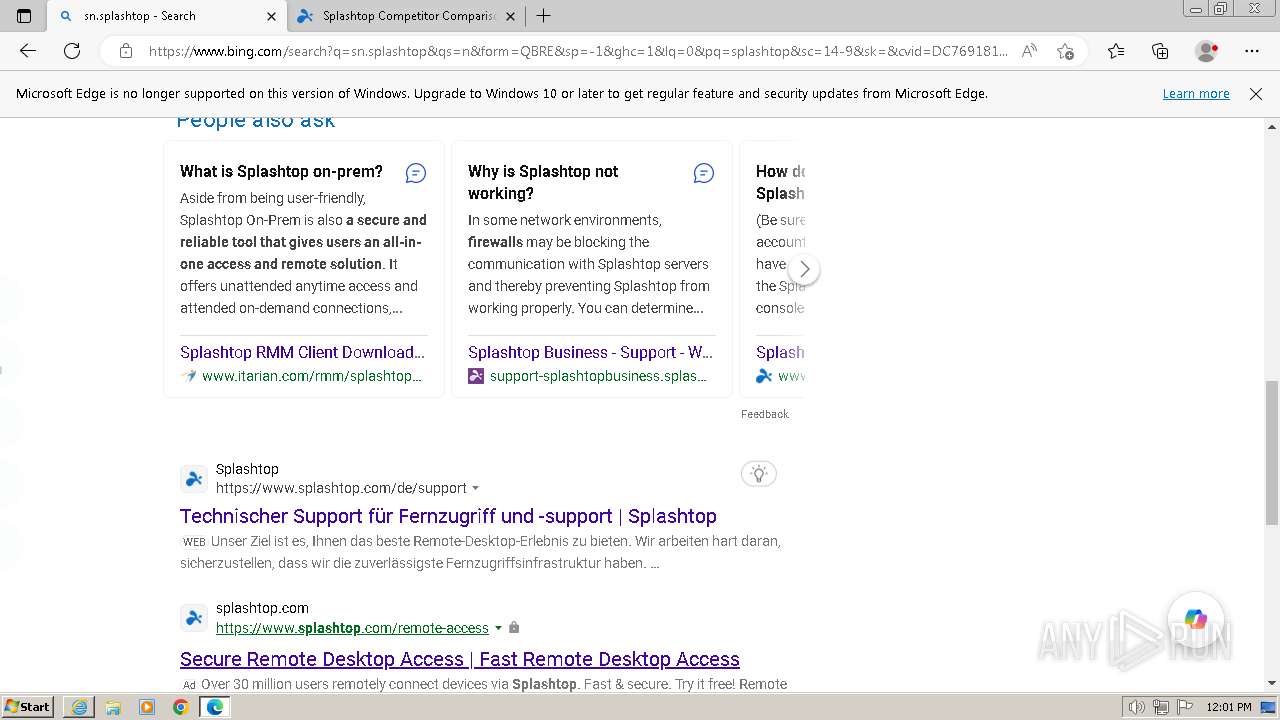Viewport: 1280px width, 720px height.
Task: Launch Google Chrome from taskbar
Action: tap(180, 707)
